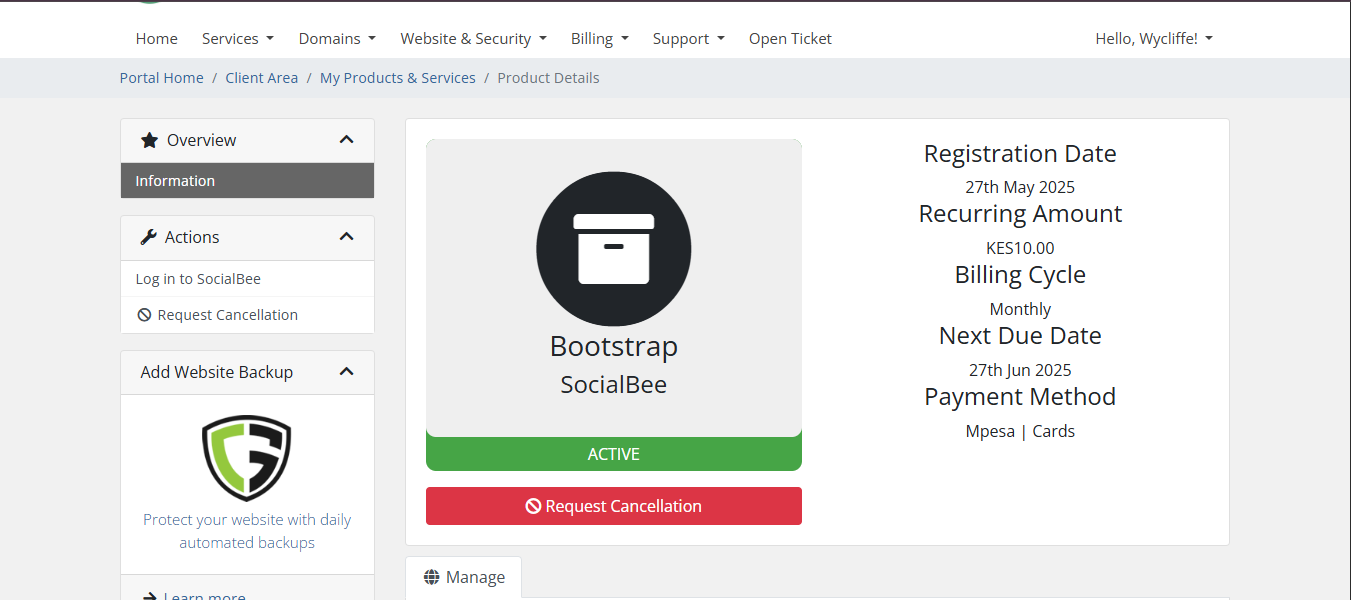Click the globe icon on Manage tab
Image resolution: width=1351 pixels, height=600 pixels.
432,577
